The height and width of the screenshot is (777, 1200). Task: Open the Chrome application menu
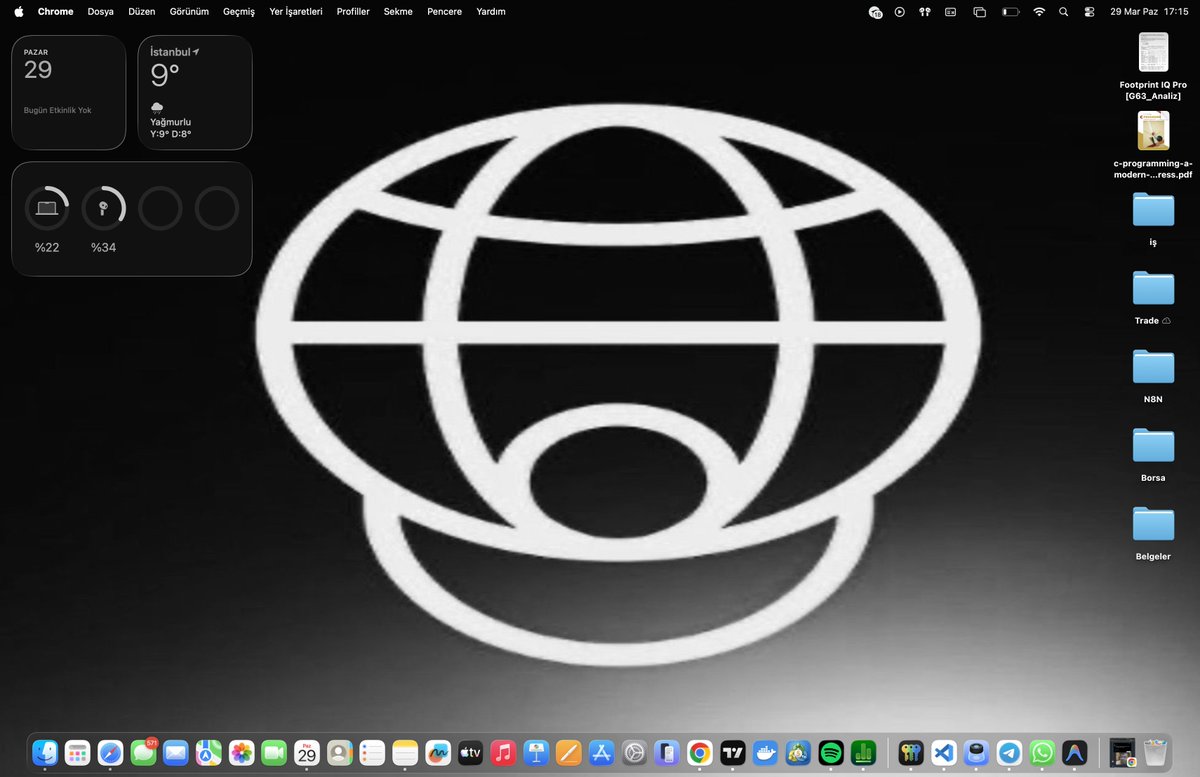55,11
